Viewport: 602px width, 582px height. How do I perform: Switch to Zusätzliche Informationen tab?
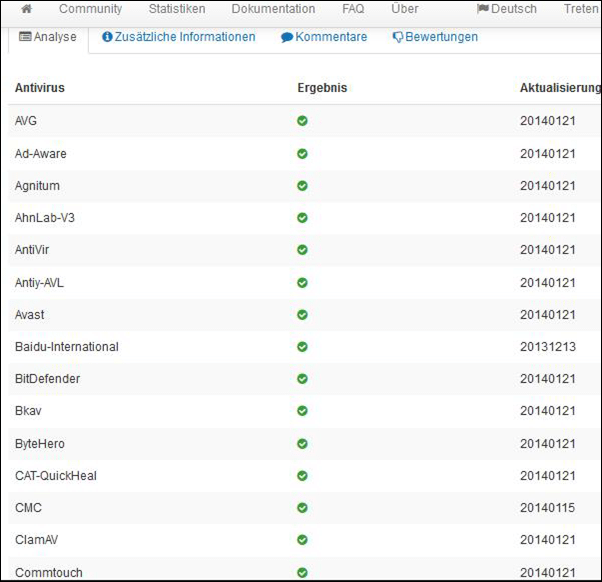click(x=179, y=37)
